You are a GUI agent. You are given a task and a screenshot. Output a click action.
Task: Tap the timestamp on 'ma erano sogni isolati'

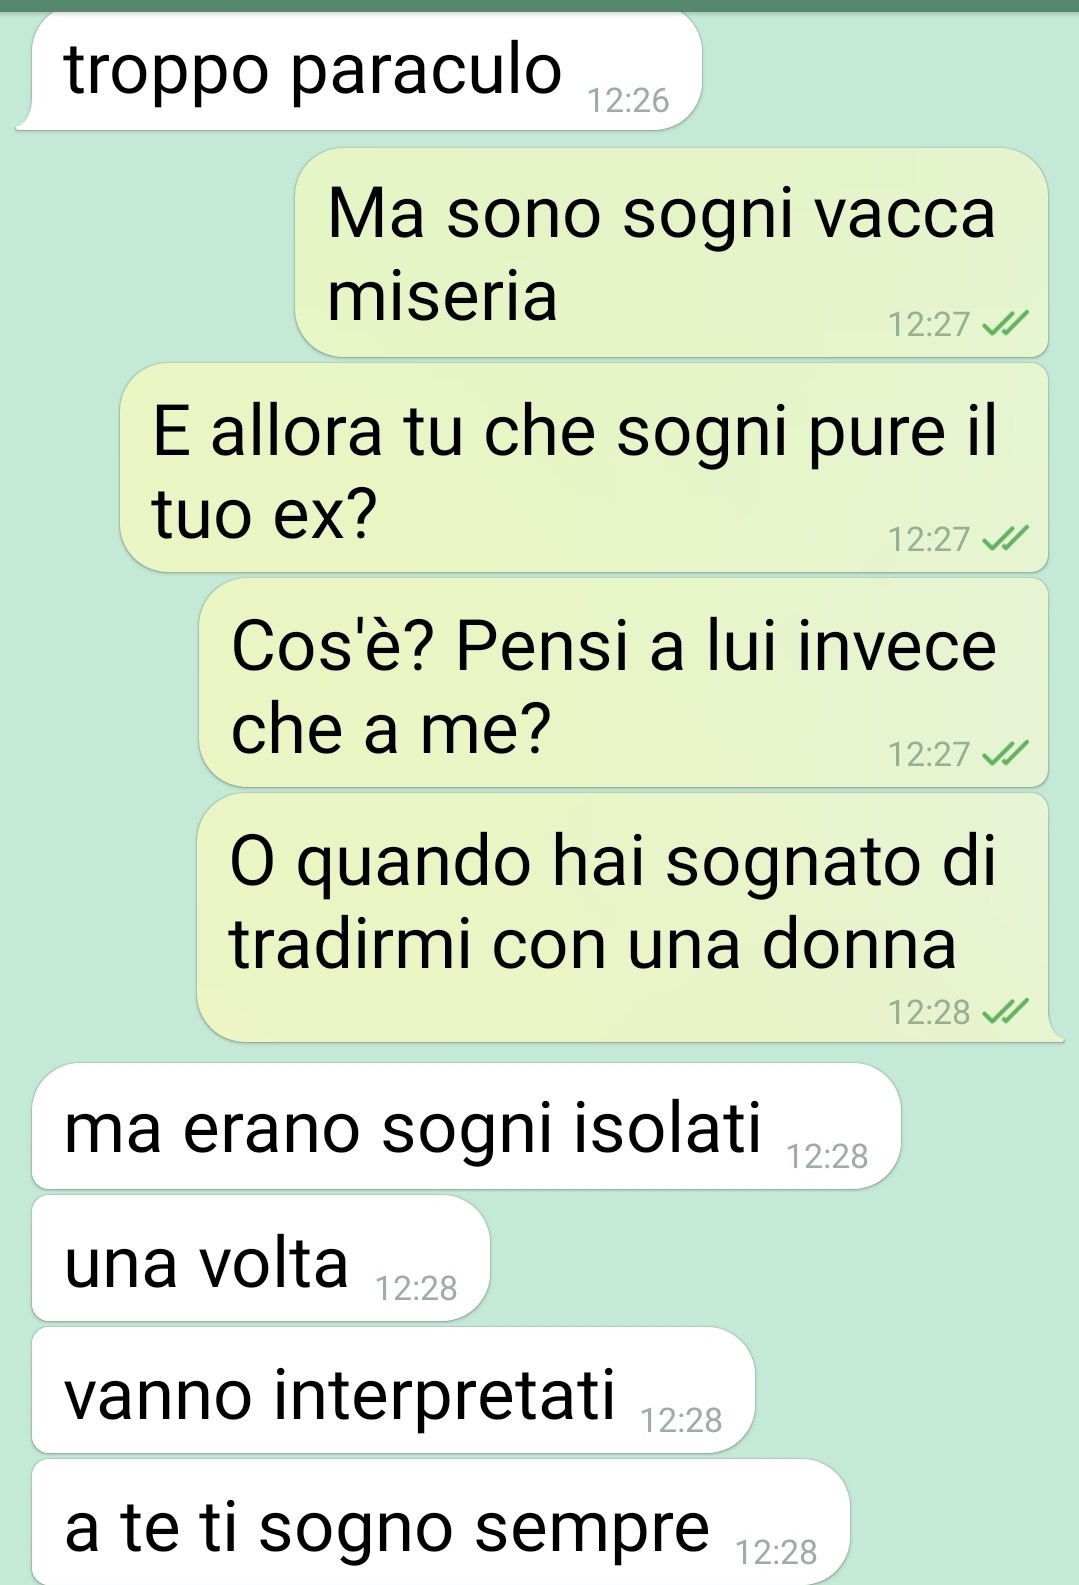click(827, 1156)
